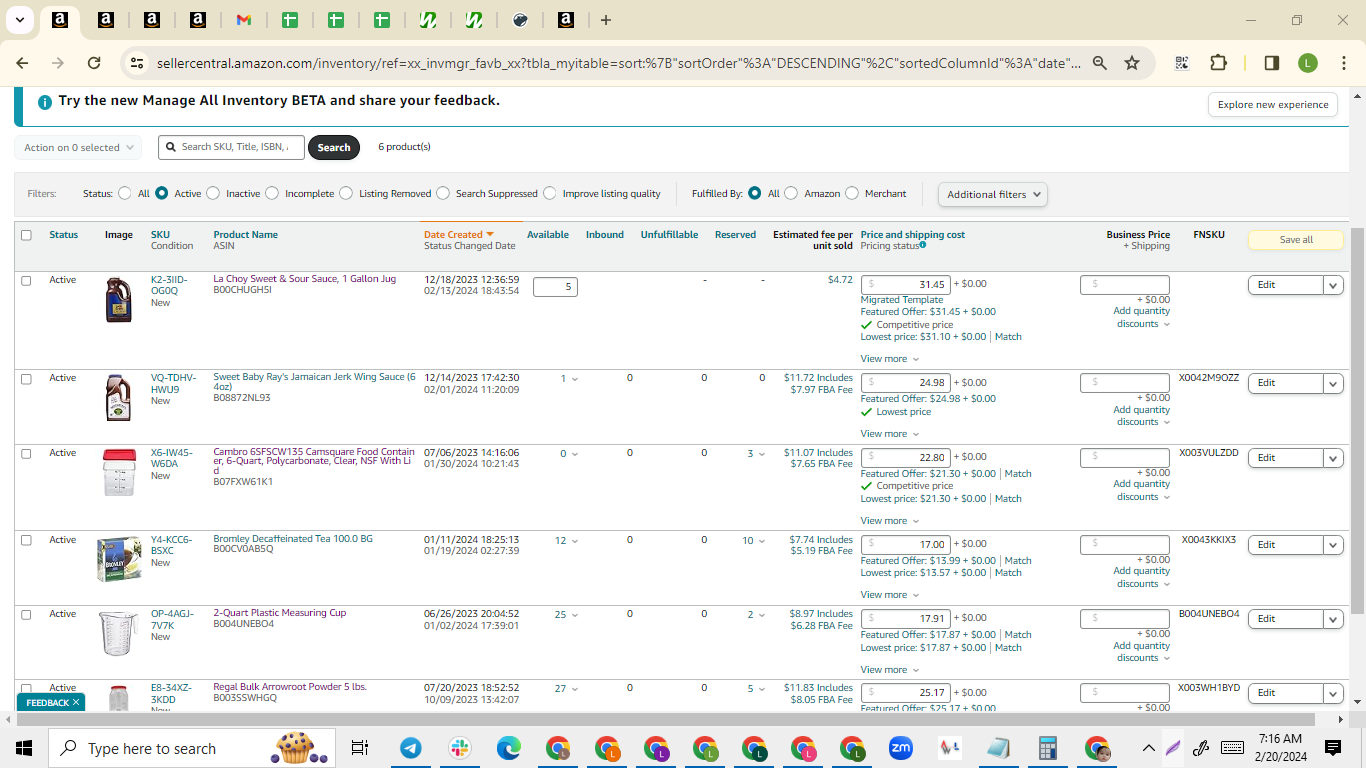The width and height of the screenshot is (1366, 768).
Task: Click the Explore new experience button
Action: tap(1273, 105)
